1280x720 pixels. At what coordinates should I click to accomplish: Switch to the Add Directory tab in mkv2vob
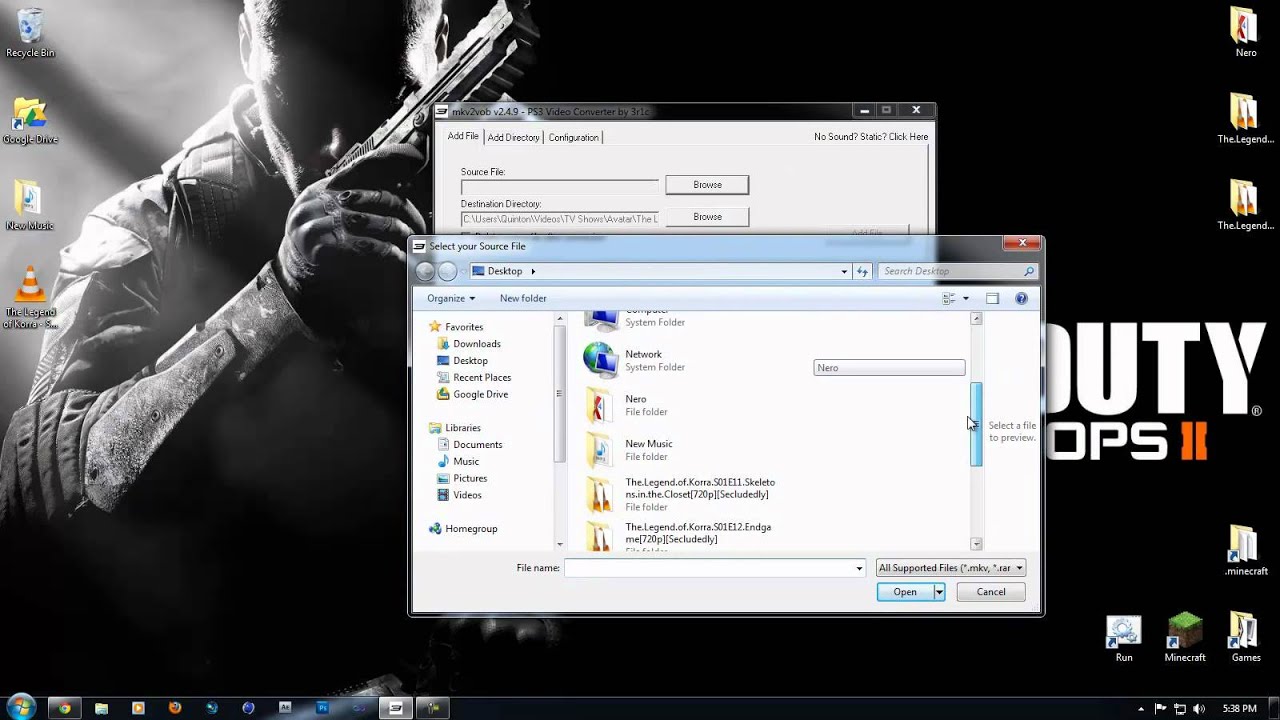coord(514,137)
